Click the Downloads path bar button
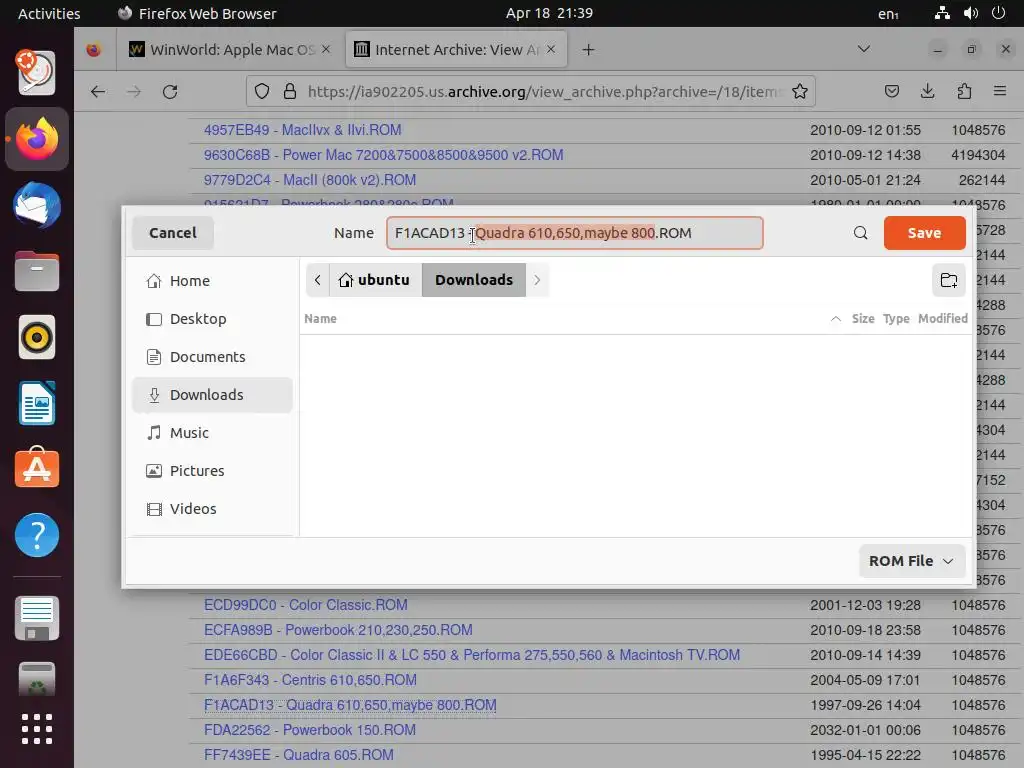Image resolution: width=1024 pixels, height=768 pixels. 474,280
